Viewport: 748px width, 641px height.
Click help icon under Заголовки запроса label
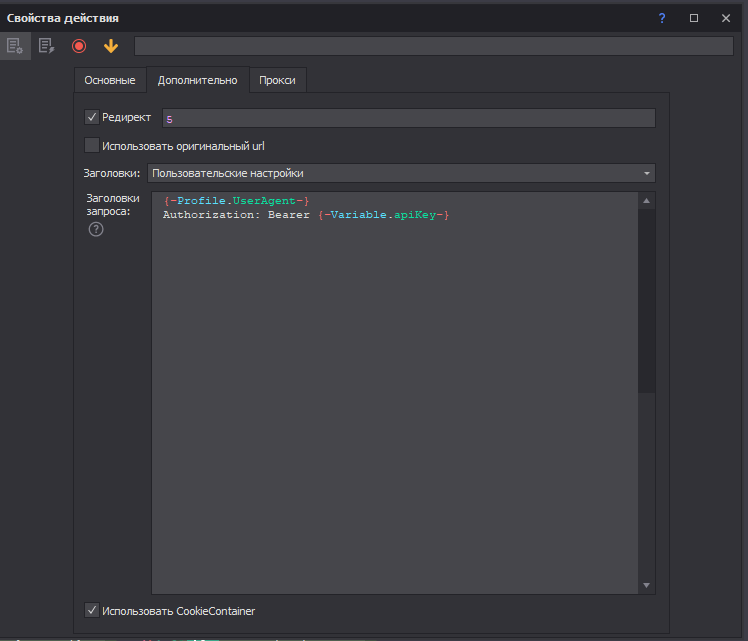tap(96, 230)
